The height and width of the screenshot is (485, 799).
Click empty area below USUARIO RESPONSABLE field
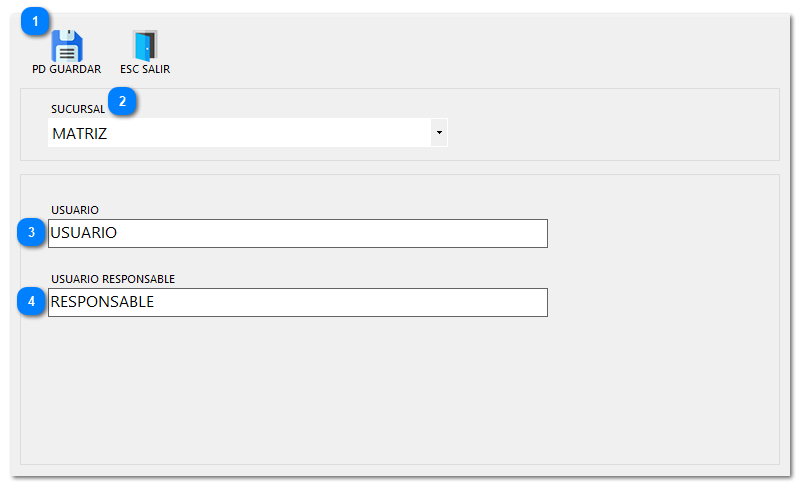pyautogui.click(x=300, y=390)
